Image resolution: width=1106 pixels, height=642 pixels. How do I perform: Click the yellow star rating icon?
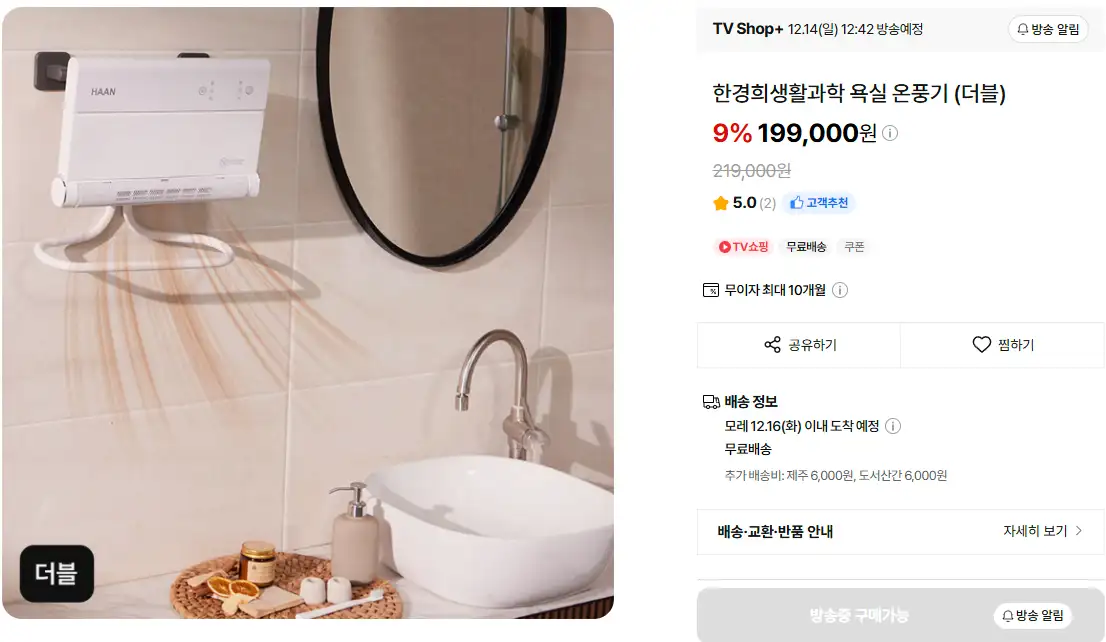click(x=720, y=203)
